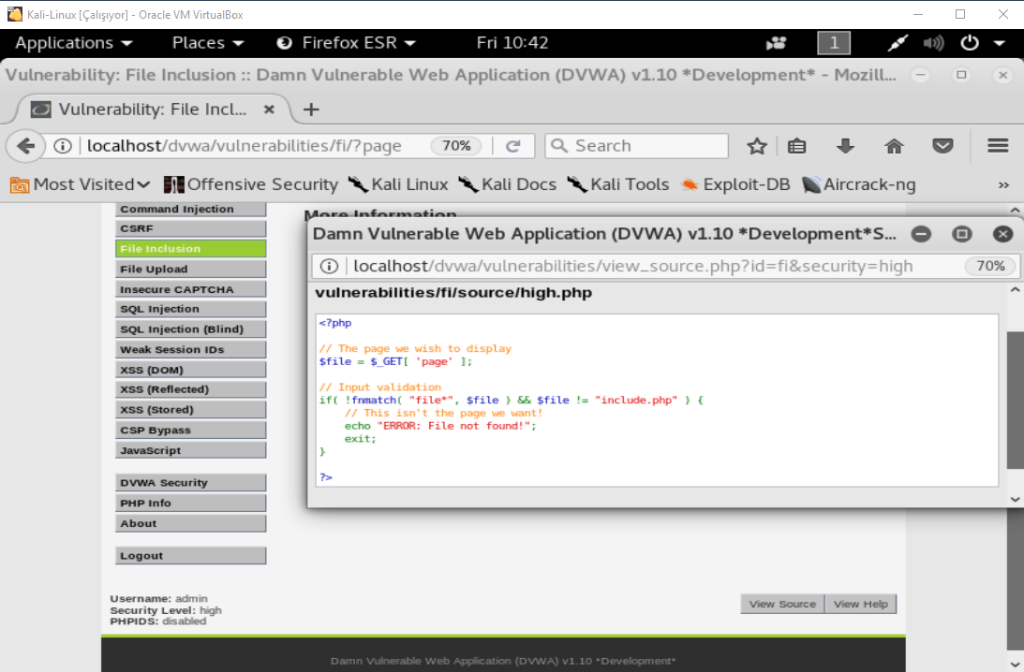This screenshot has height=672, width=1024.
Task: Open the new tab plus button
Action: click(311, 109)
